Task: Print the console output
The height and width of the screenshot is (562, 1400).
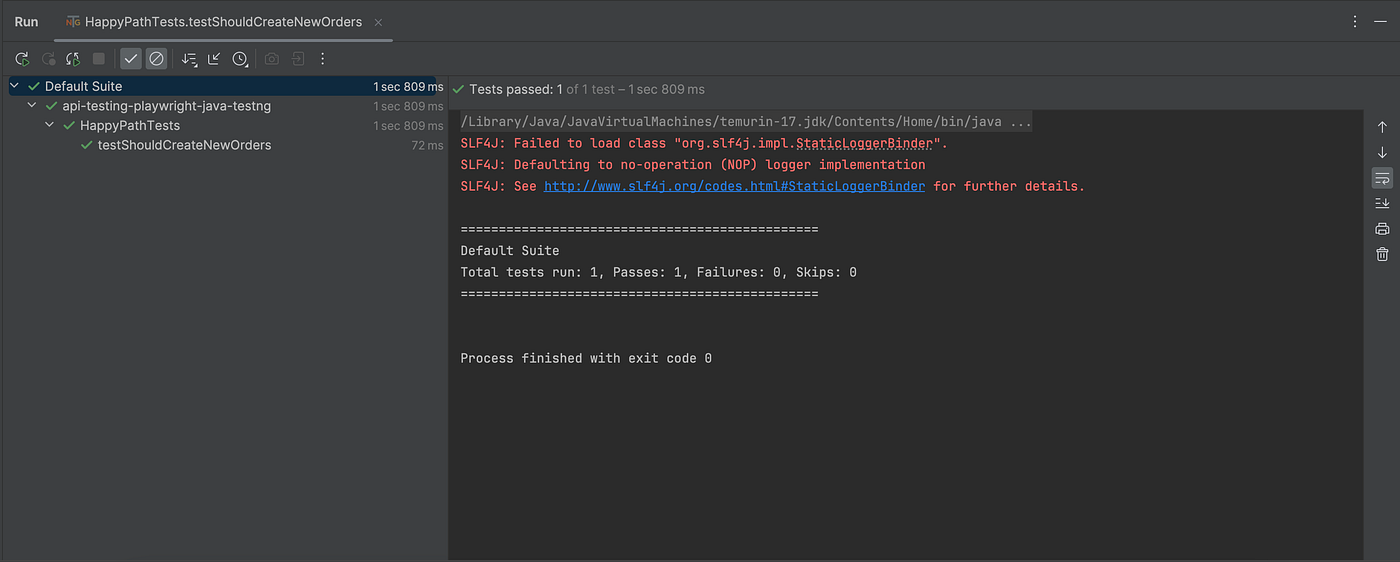Action: 1382,229
